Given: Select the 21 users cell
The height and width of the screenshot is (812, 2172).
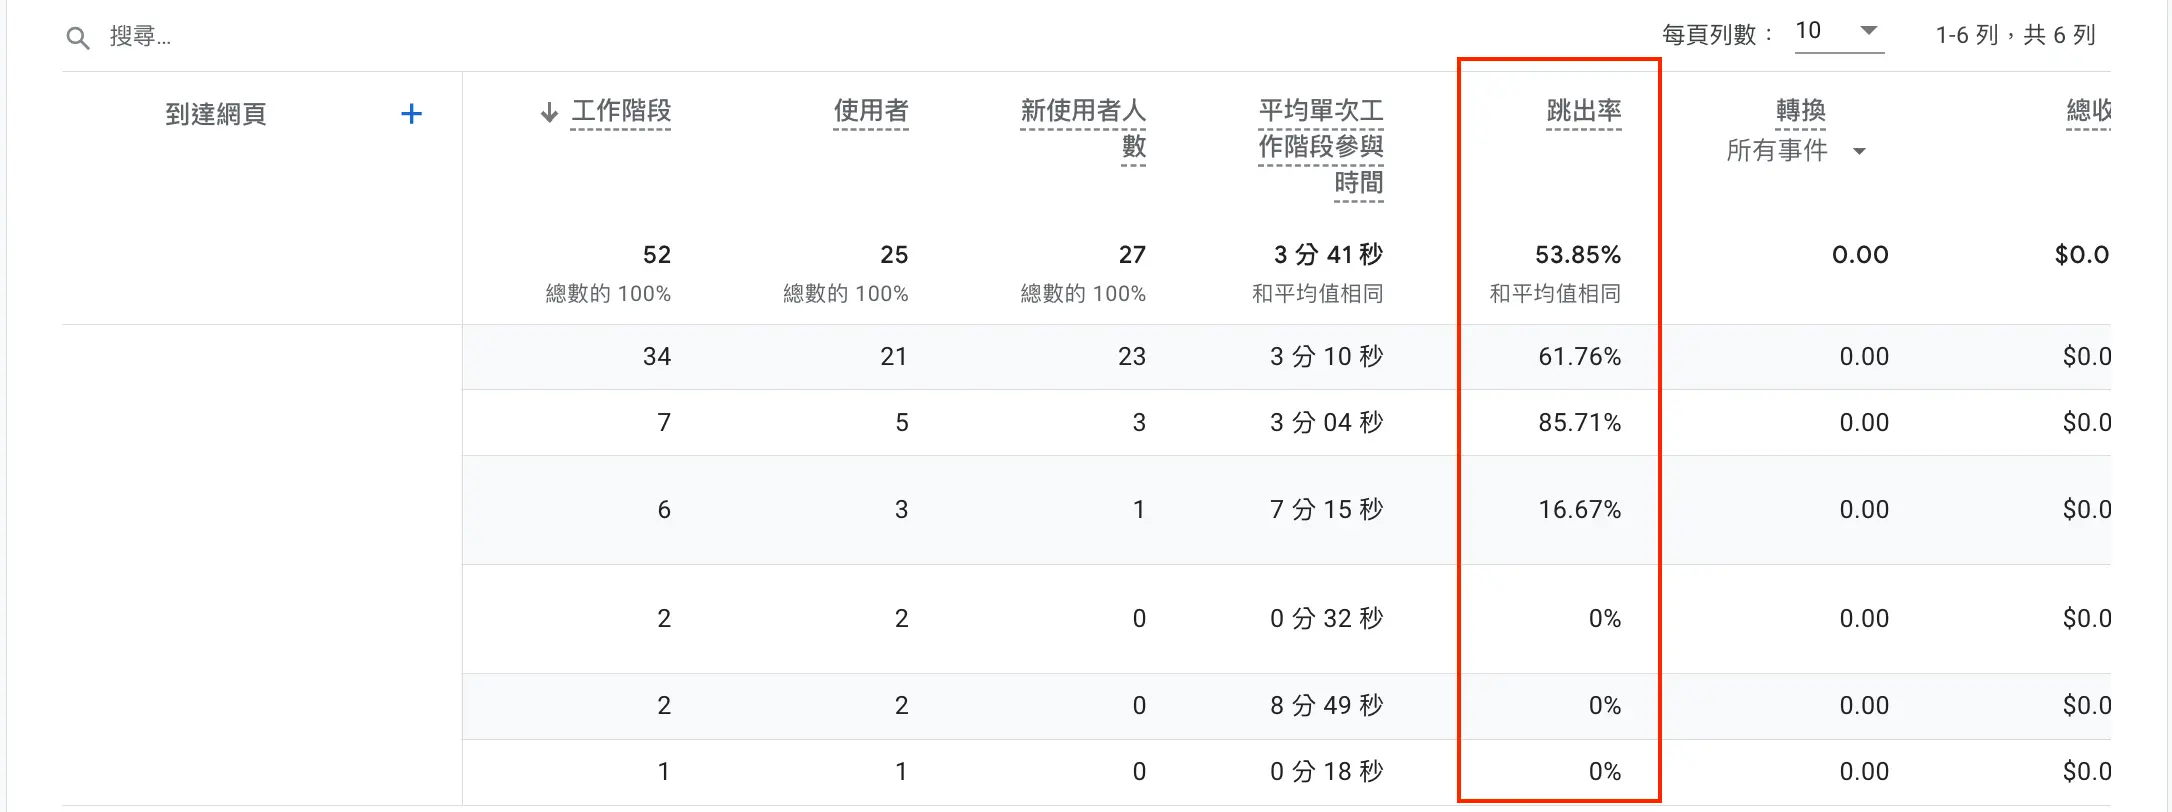Looking at the screenshot, I should (x=894, y=357).
